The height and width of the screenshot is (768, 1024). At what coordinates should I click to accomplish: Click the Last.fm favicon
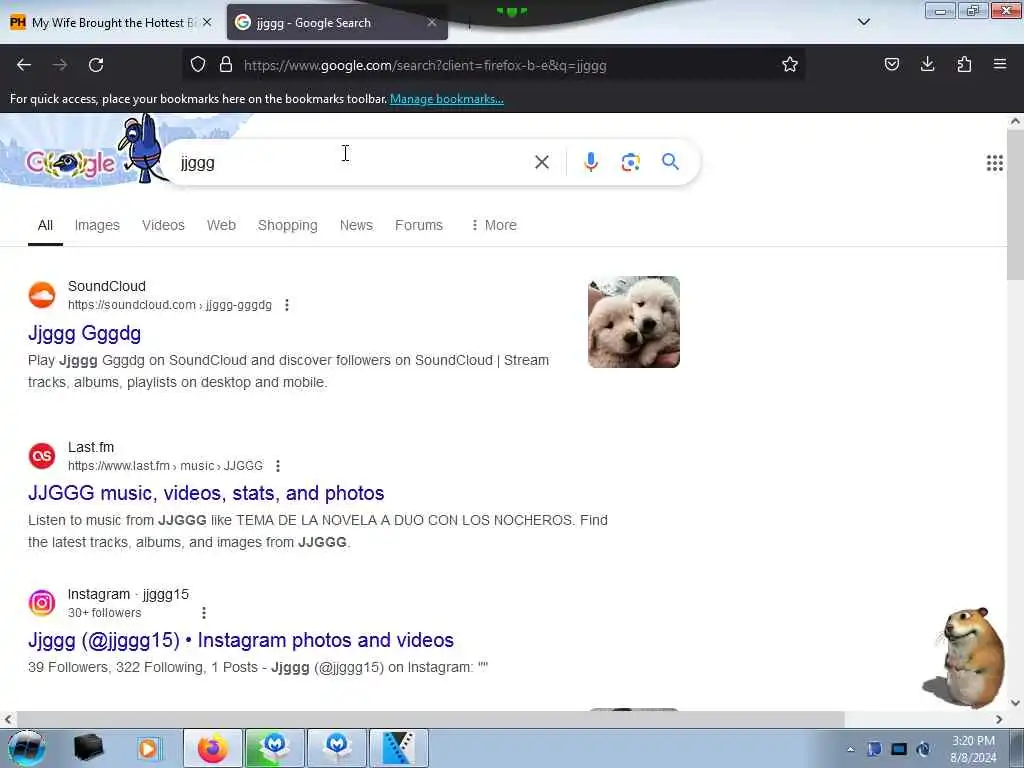click(42, 456)
